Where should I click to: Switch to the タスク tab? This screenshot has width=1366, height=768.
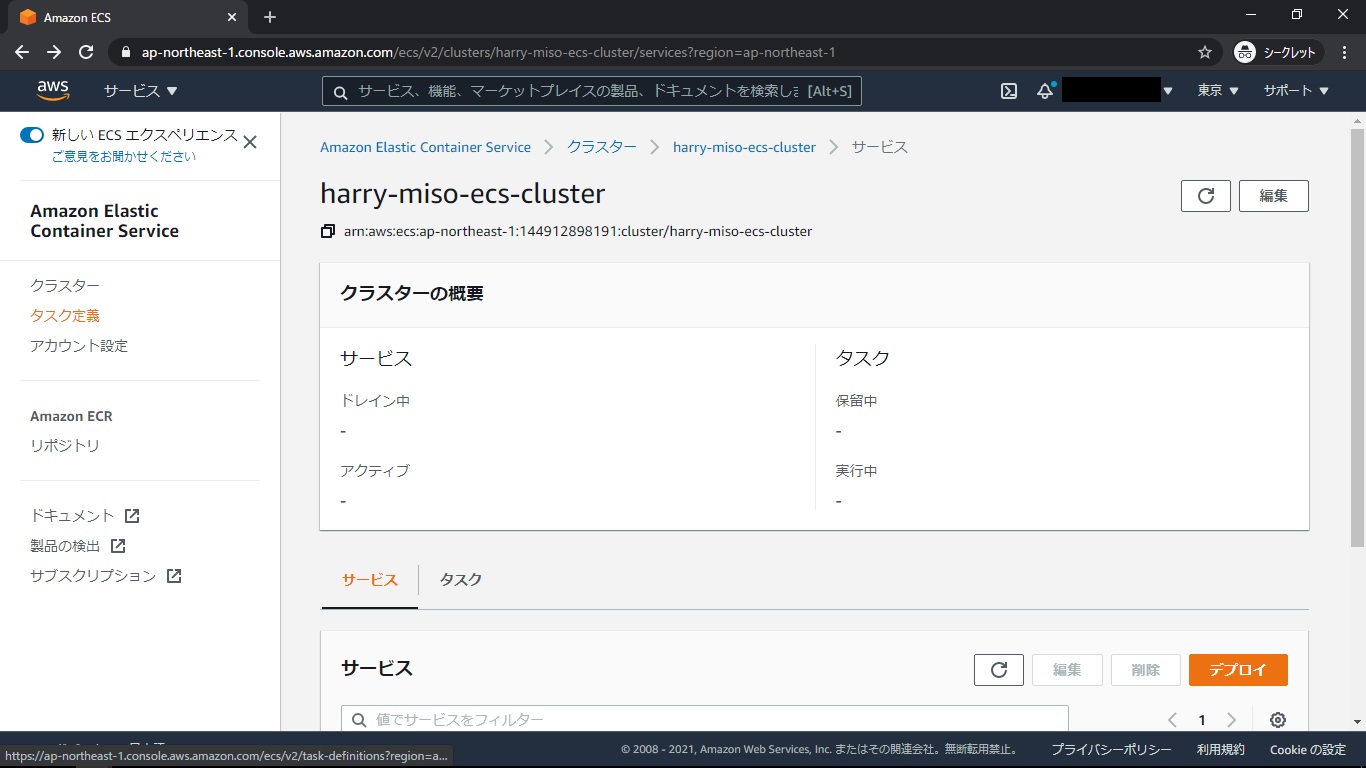coord(460,580)
